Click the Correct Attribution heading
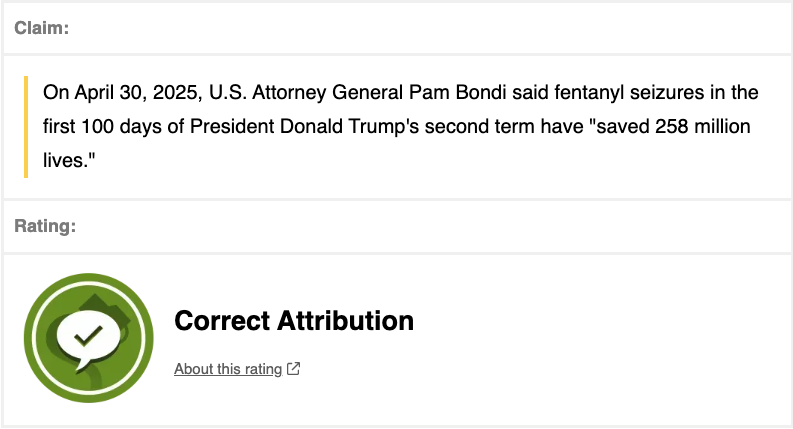 click(x=293, y=321)
